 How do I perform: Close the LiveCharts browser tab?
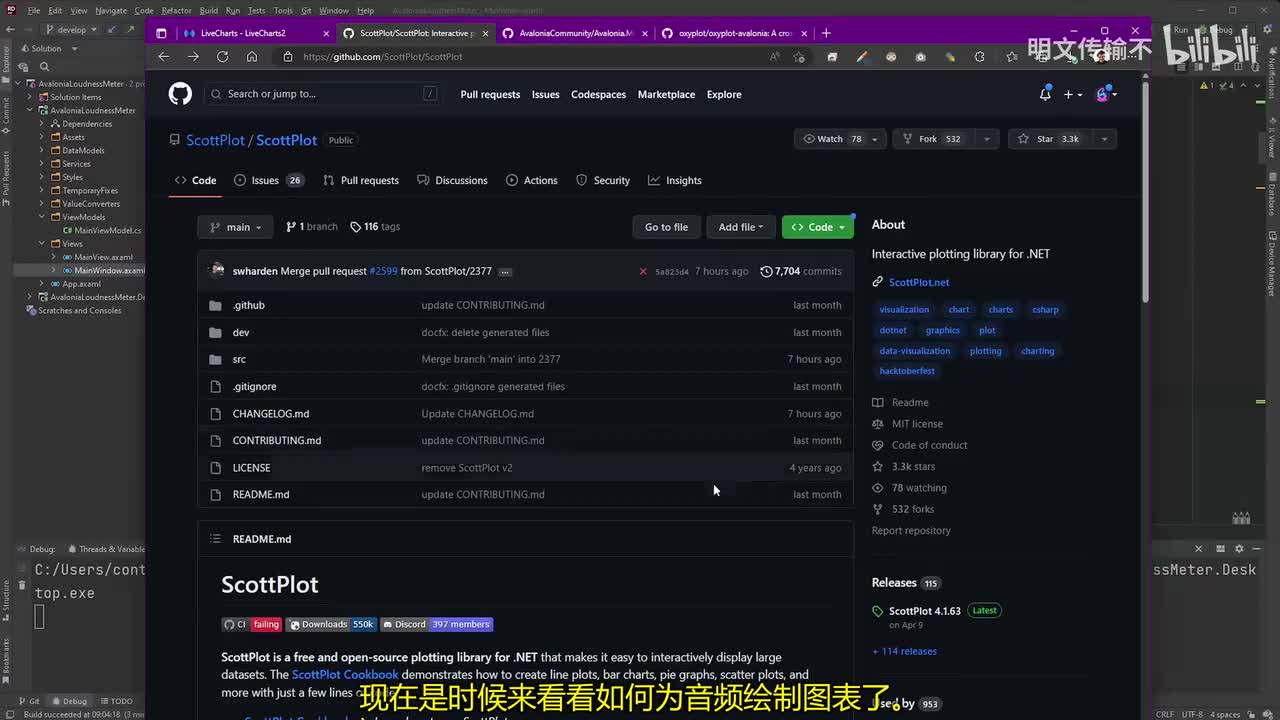tap(326, 33)
